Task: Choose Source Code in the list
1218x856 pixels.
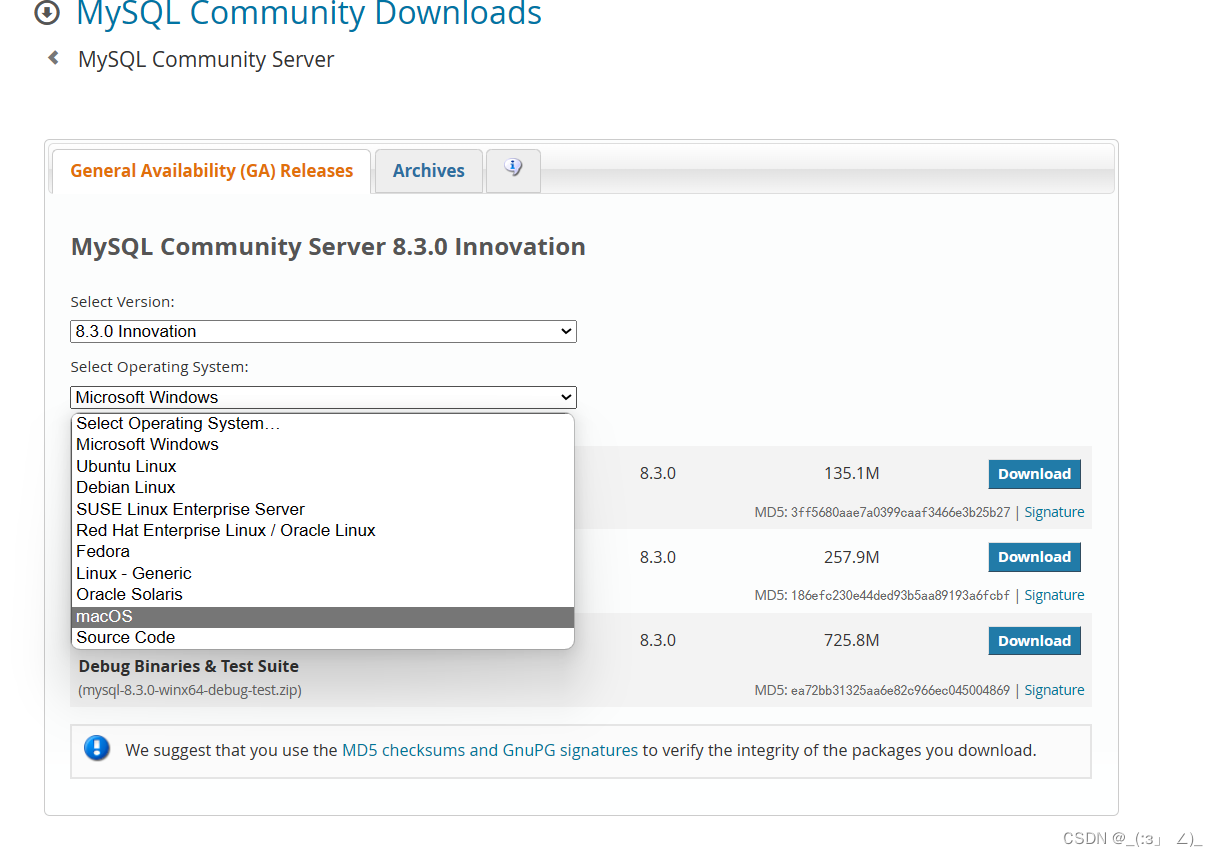Action: [x=323, y=637]
